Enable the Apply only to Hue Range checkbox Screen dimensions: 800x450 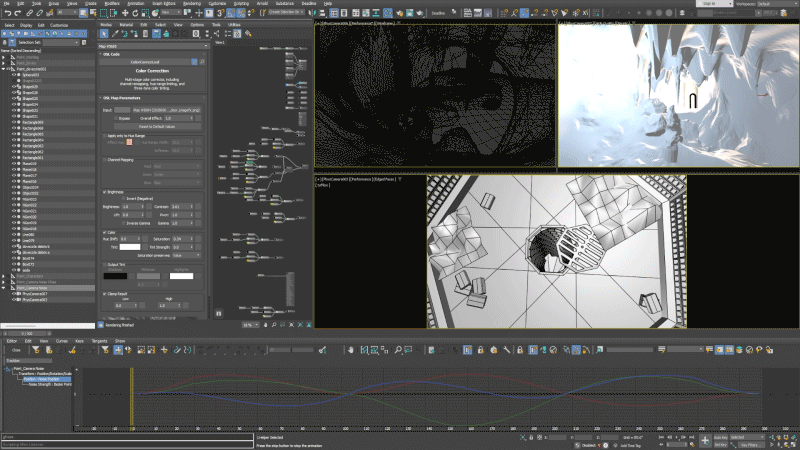tap(105, 135)
